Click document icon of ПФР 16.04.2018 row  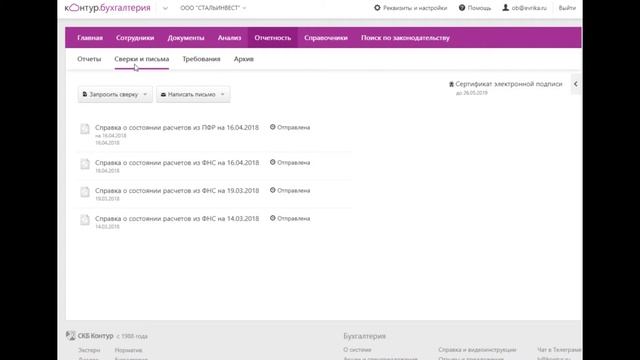pos(84,129)
